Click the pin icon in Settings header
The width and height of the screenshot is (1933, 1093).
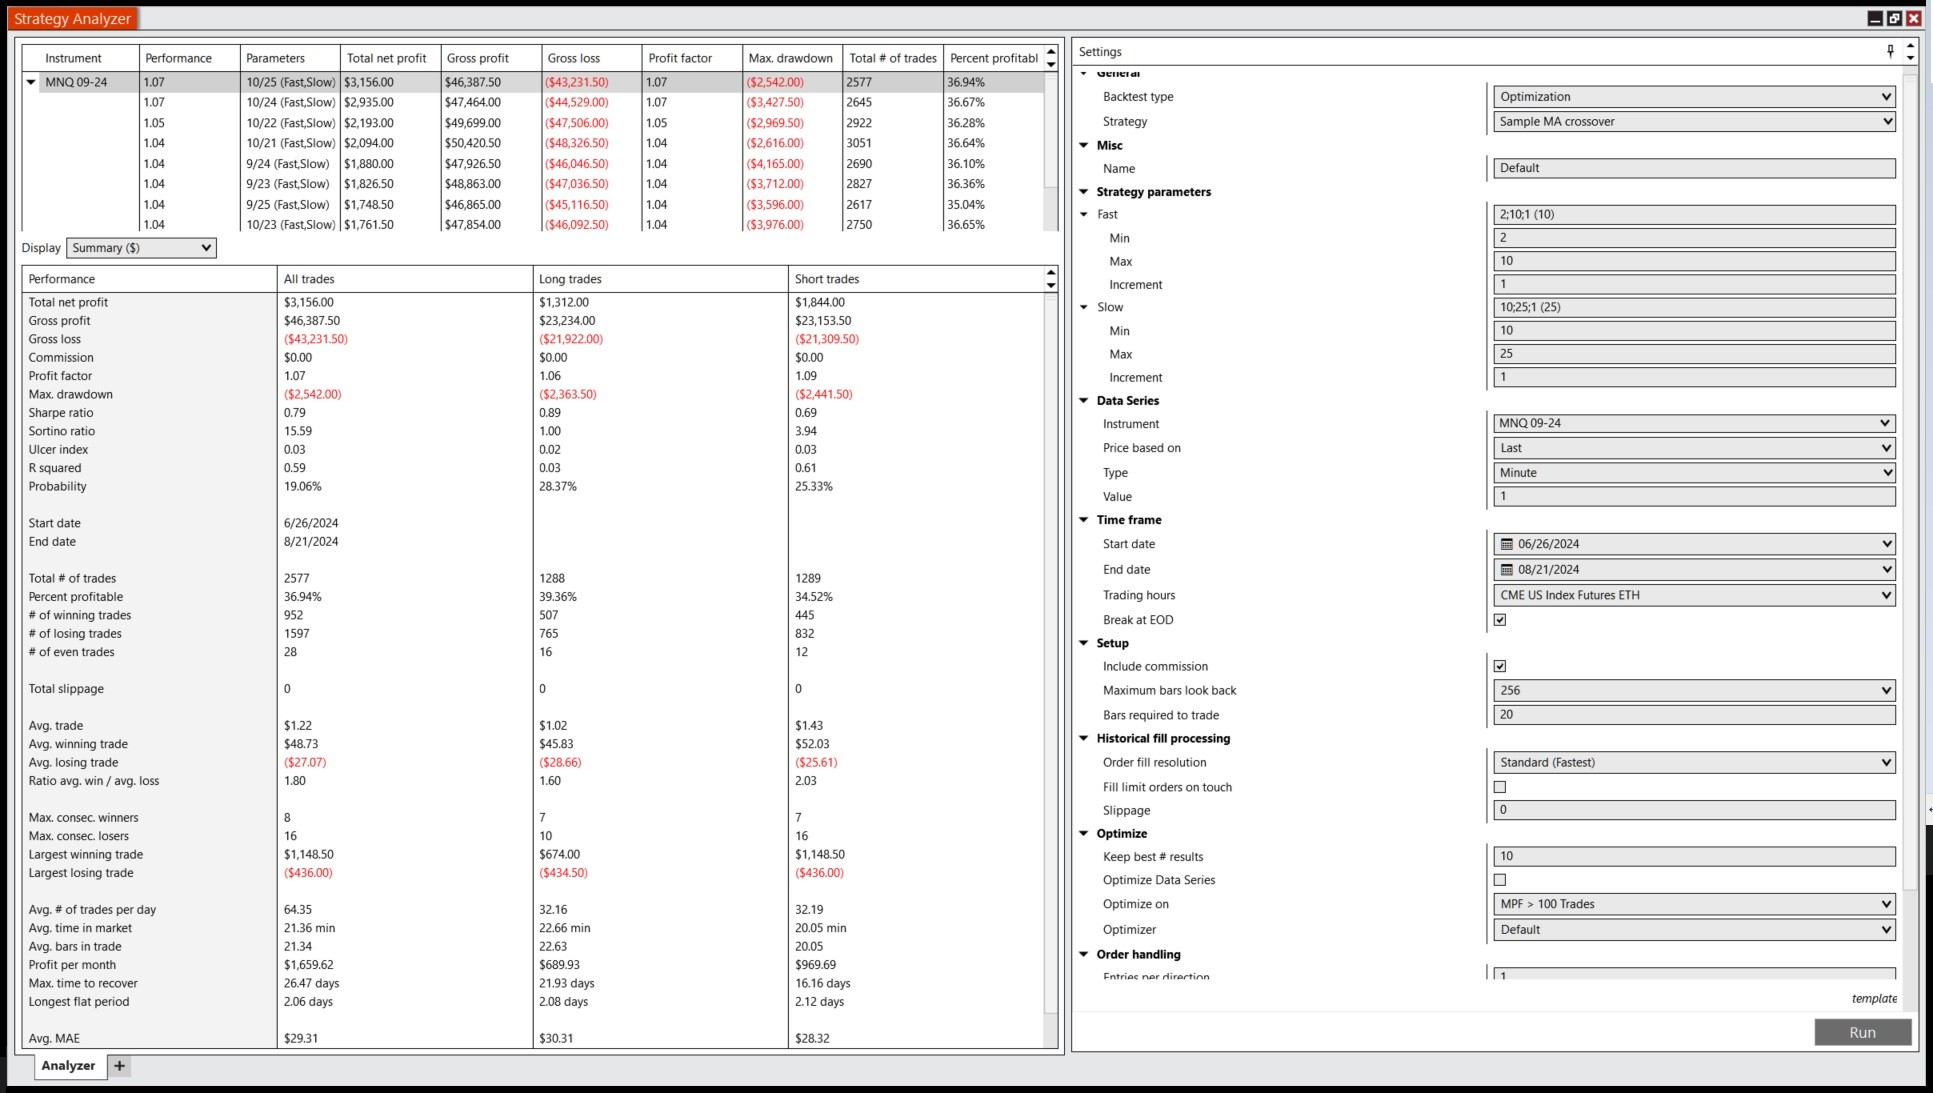[x=1890, y=51]
